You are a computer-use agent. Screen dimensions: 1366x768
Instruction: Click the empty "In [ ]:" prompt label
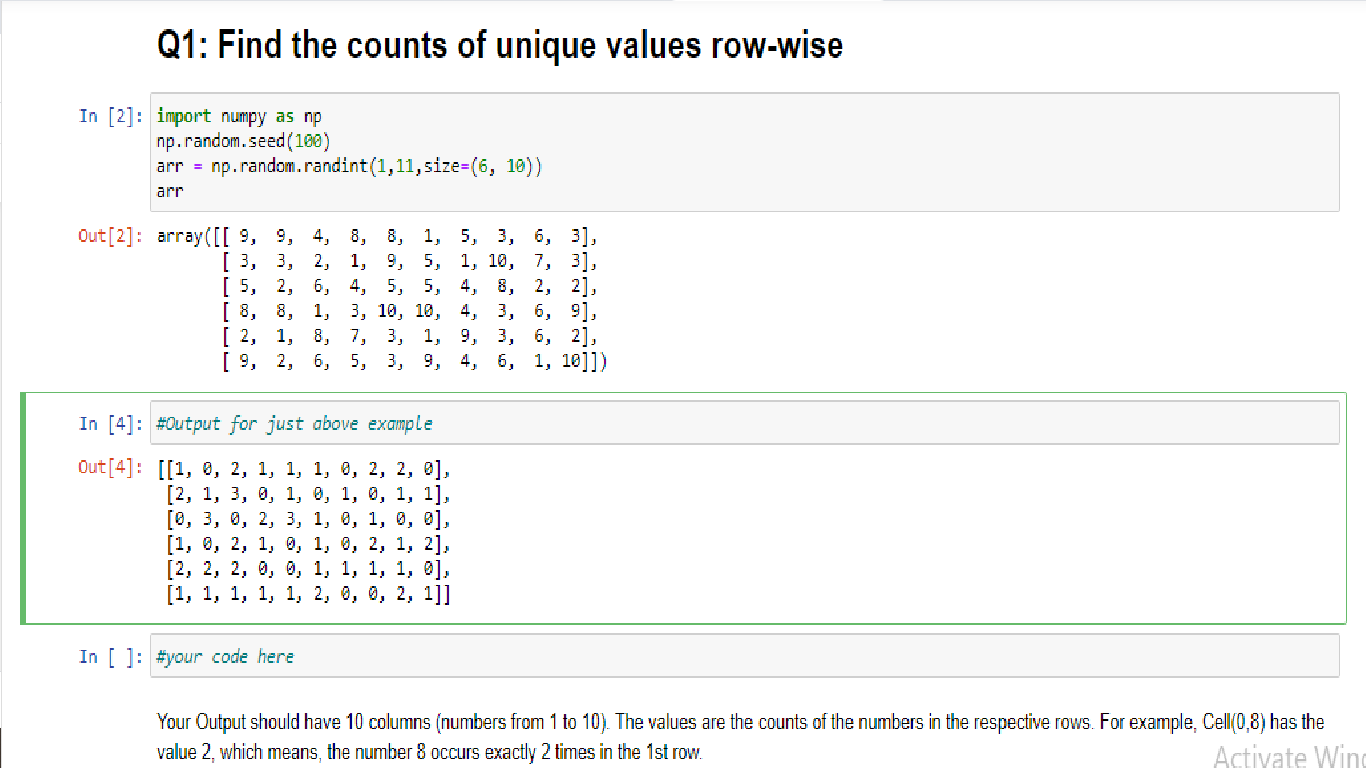(x=111, y=656)
